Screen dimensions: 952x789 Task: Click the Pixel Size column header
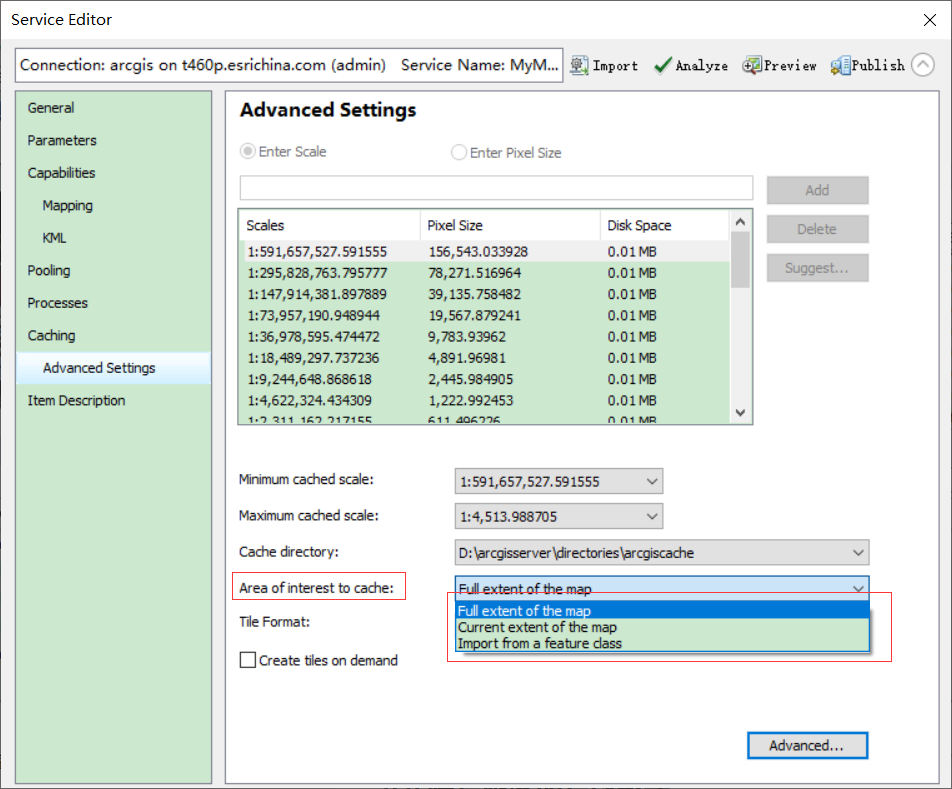[x=510, y=226]
